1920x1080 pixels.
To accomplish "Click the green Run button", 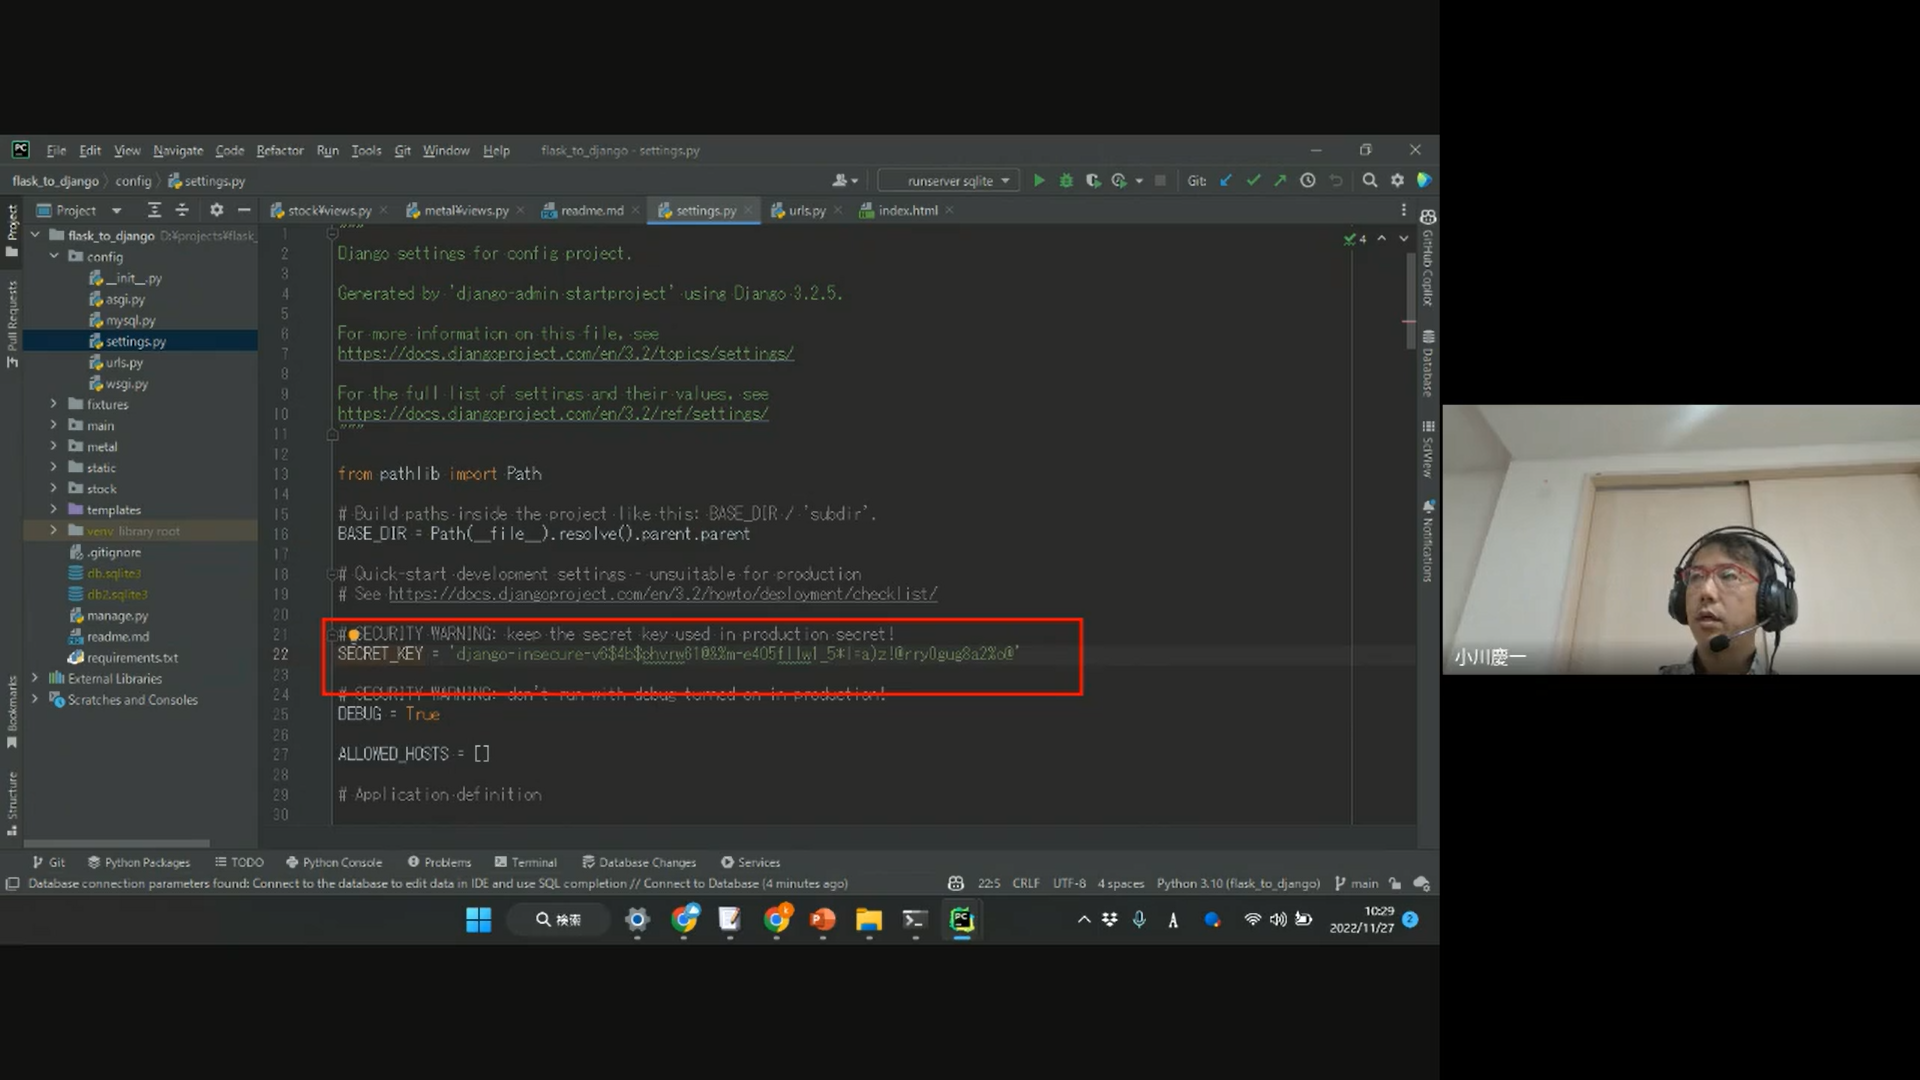I will [x=1039, y=181].
